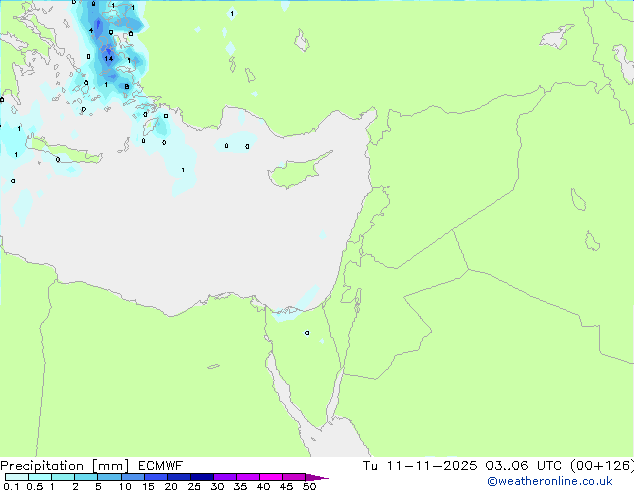Pick the legend swatch between 15 and 20
The image size is (634, 490).
(x=155, y=477)
